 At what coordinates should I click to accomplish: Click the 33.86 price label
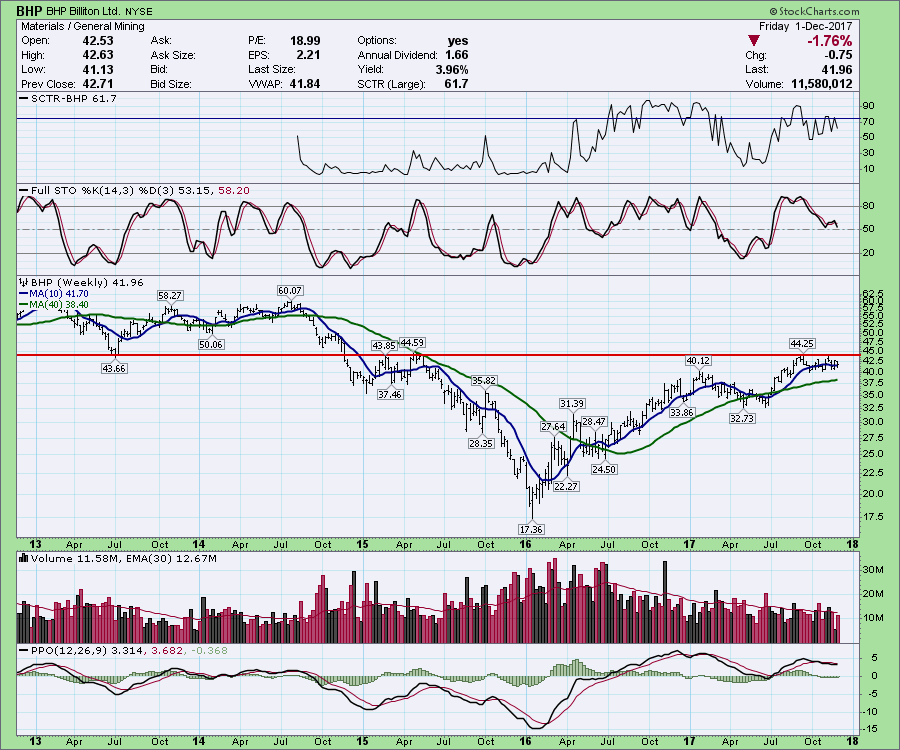(x=681, y=412)
